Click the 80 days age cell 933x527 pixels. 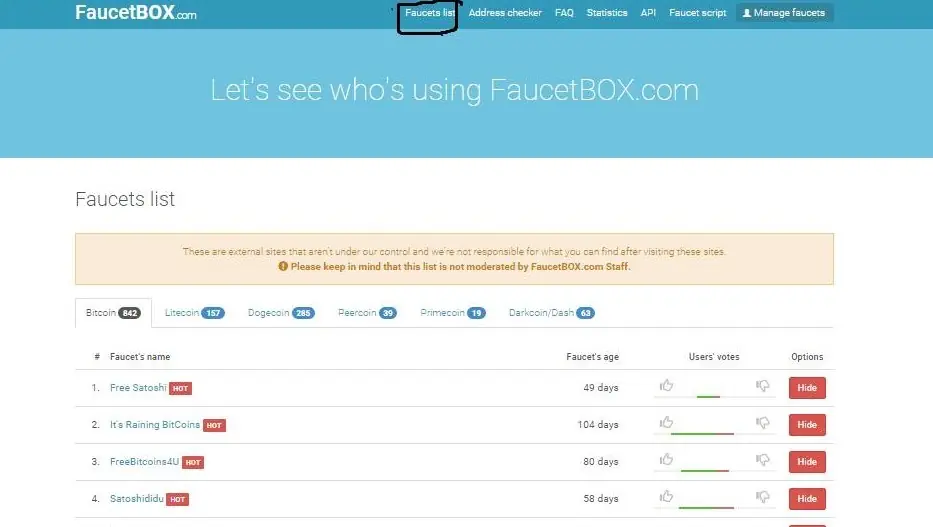(600, 462)
